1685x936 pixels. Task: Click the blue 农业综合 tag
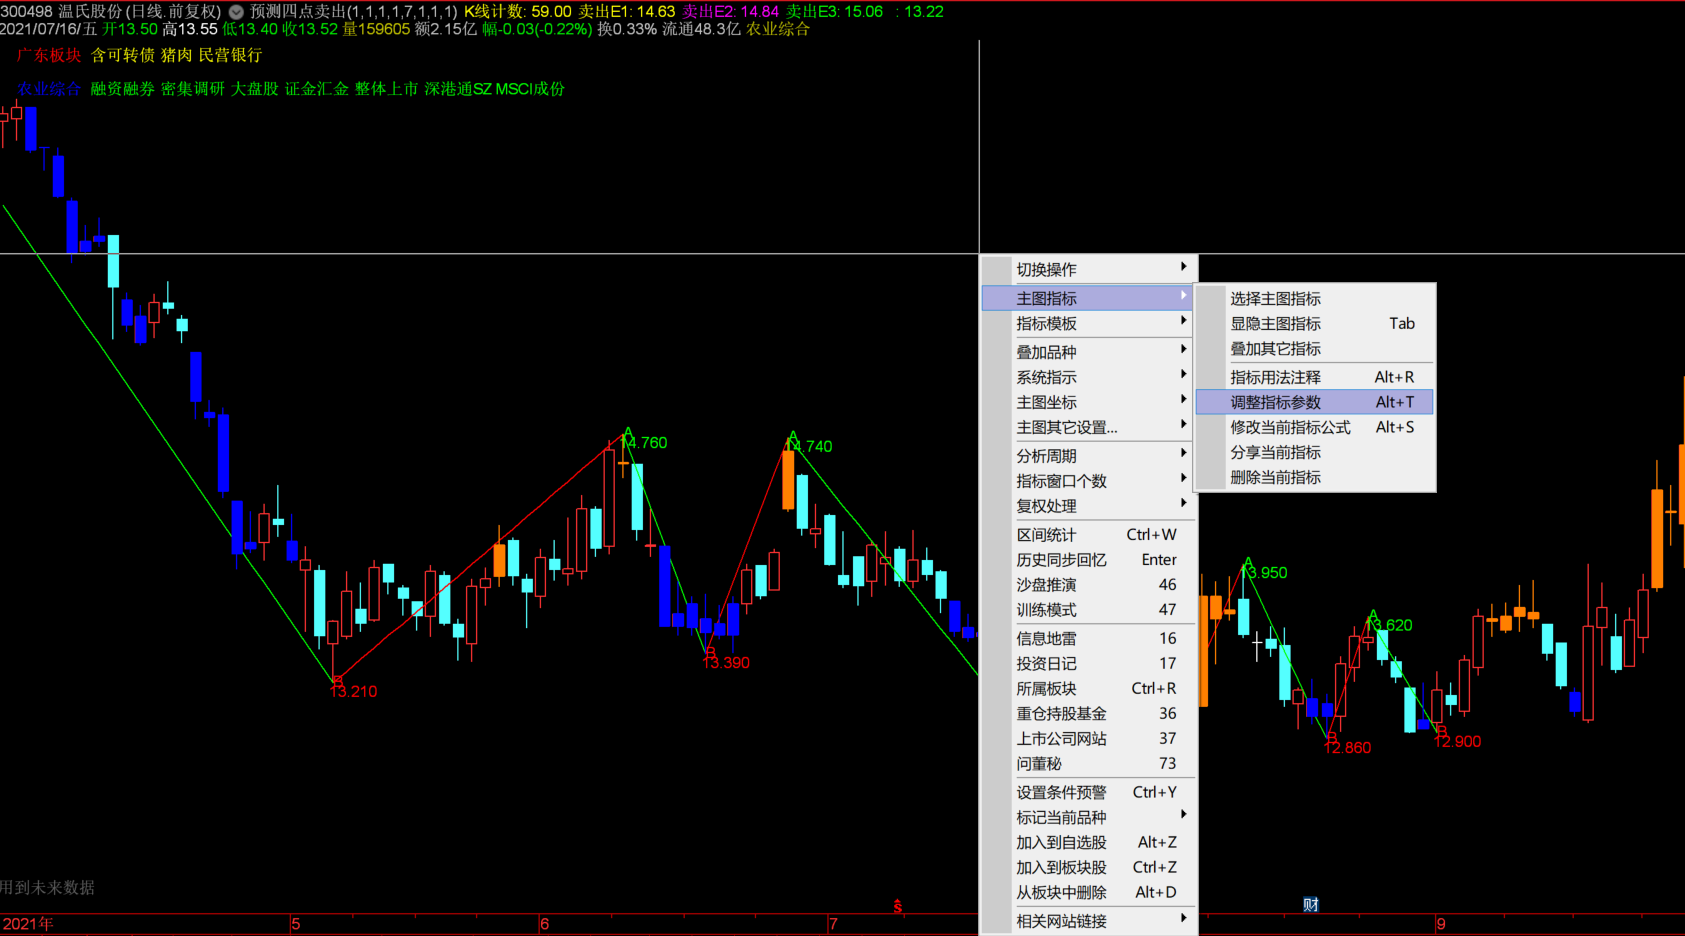(49, 89)
